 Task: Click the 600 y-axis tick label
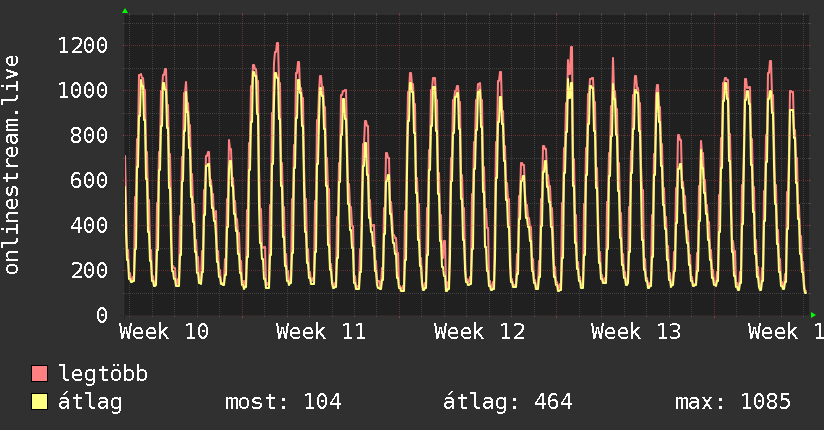[89, 180]
